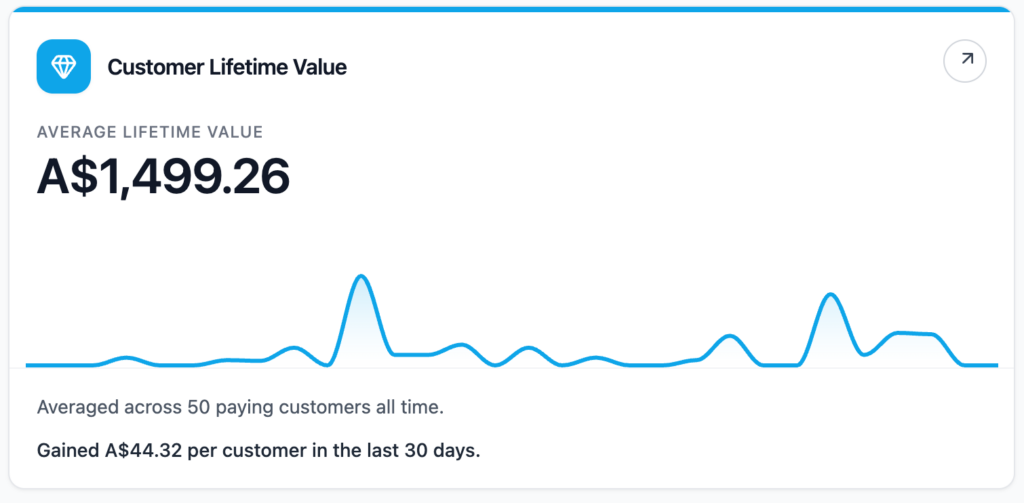Screen dimensions: 1024x503
Task: Click the A$1,499.26 value figure
Action: coord(163,177)
